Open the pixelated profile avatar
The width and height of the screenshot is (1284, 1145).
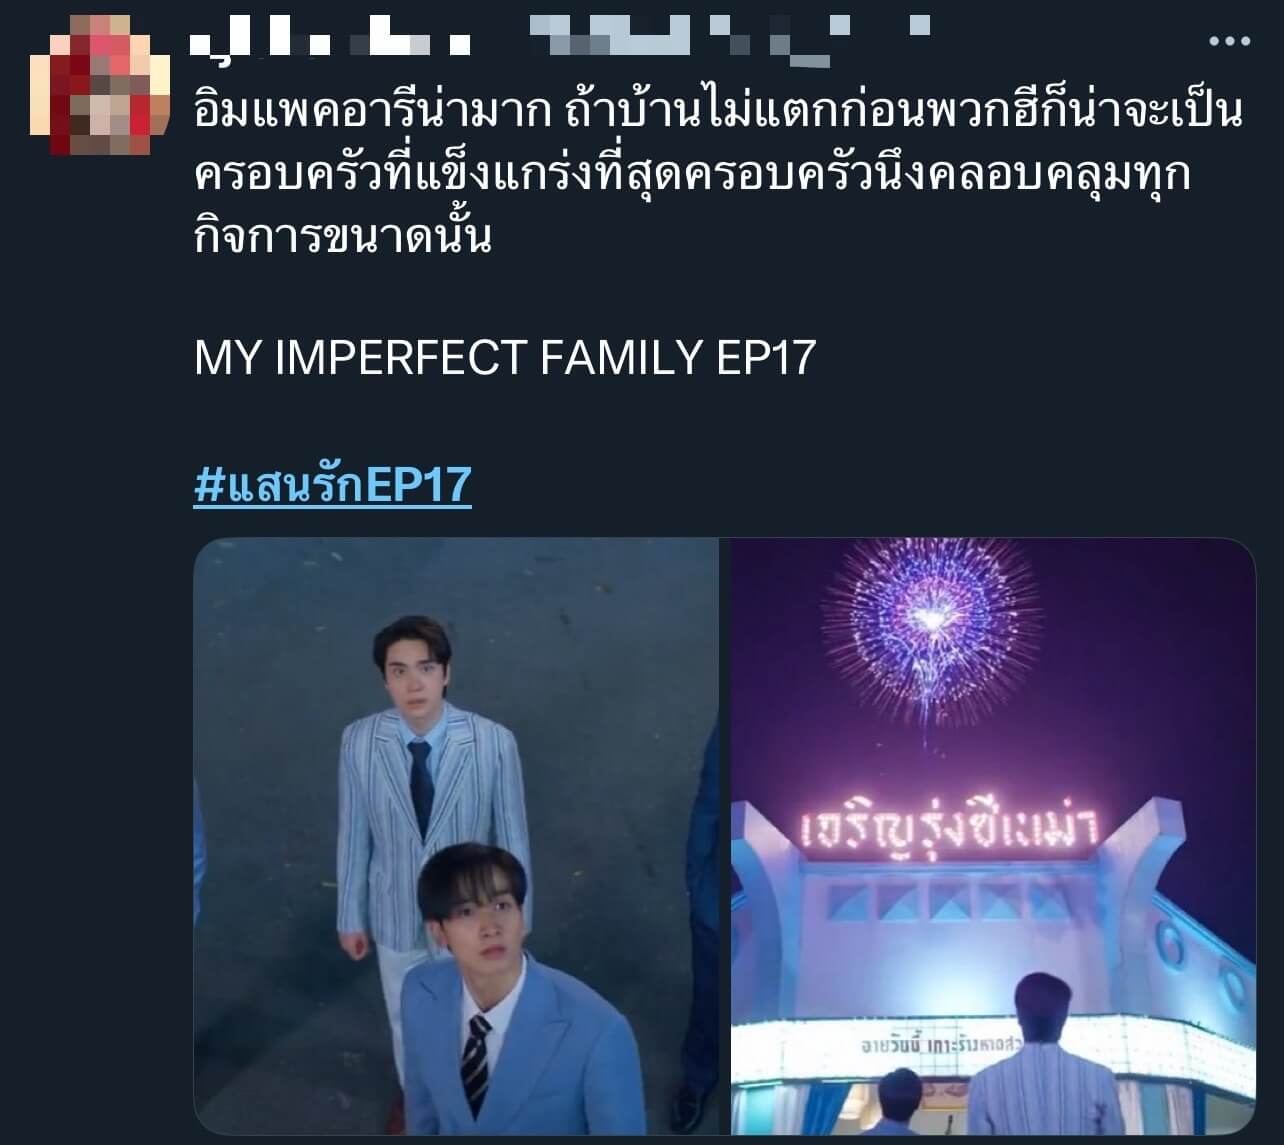point(90,86)
